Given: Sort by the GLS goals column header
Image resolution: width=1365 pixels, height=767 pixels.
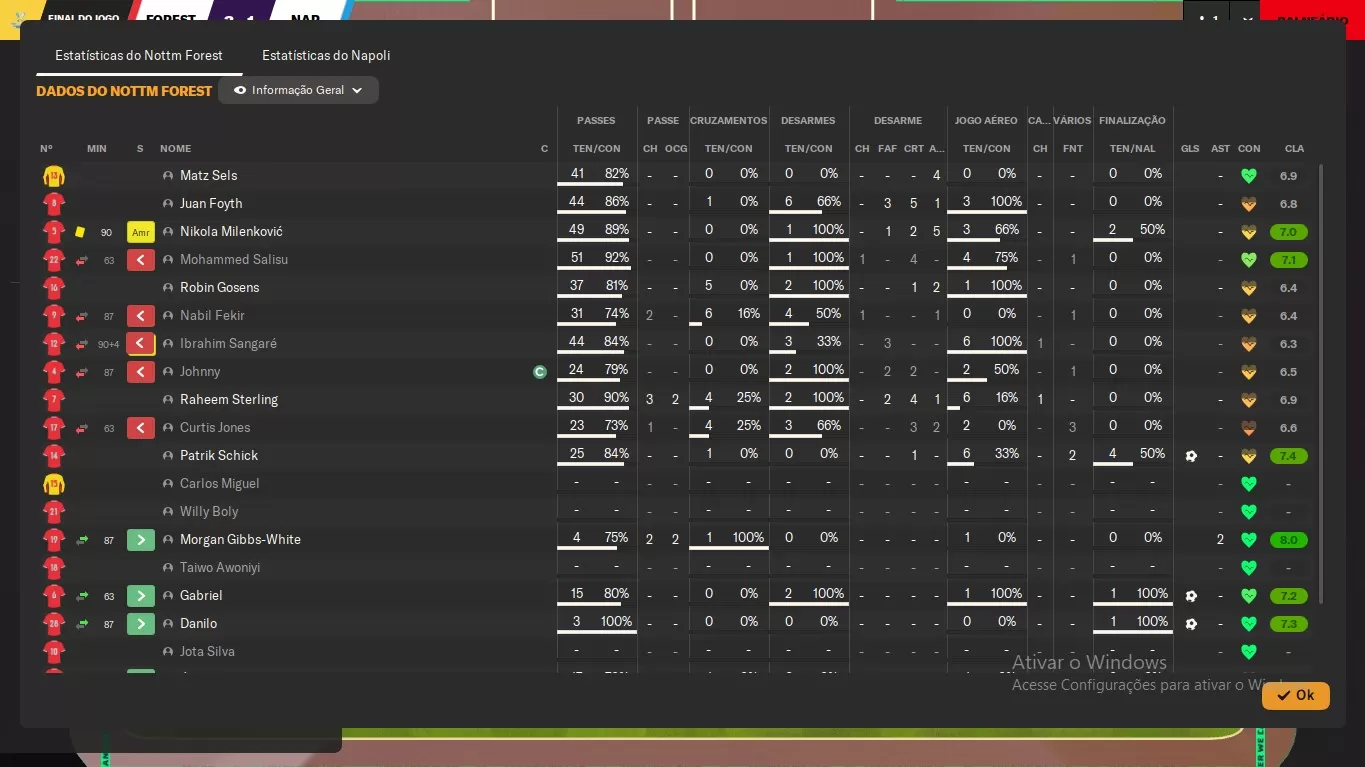Looking at the screenshot, I should click(x=1190, y=149).
